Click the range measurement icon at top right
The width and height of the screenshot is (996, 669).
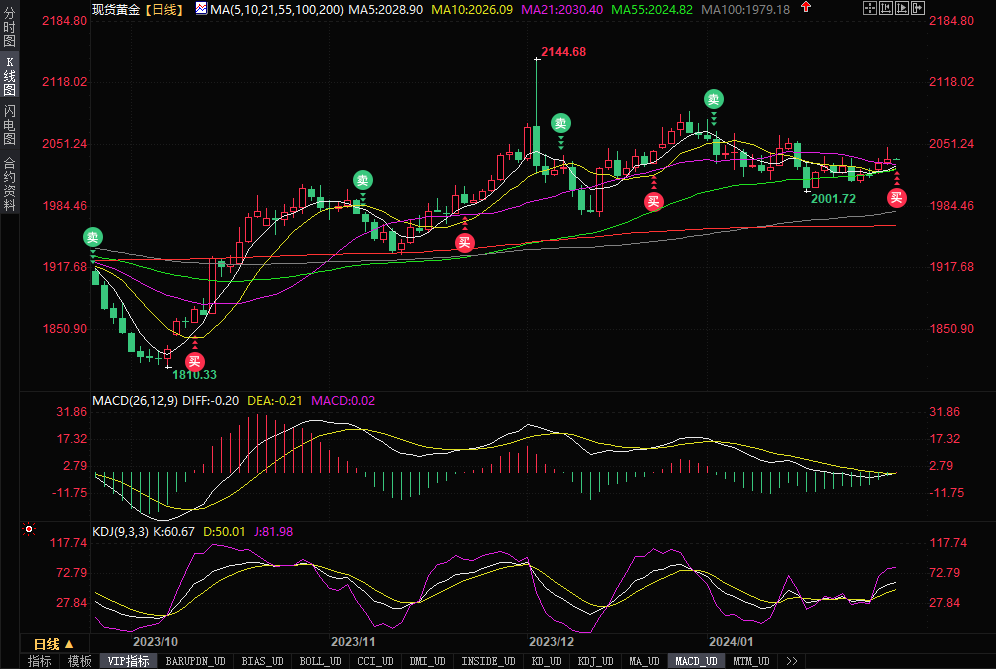point(886,8)
